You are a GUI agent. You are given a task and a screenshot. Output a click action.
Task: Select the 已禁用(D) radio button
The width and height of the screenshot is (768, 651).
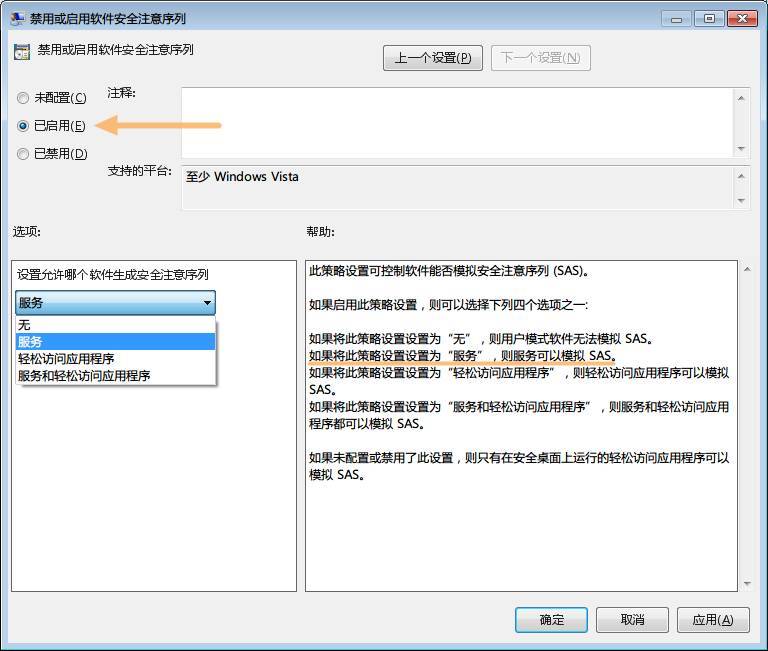23,154
